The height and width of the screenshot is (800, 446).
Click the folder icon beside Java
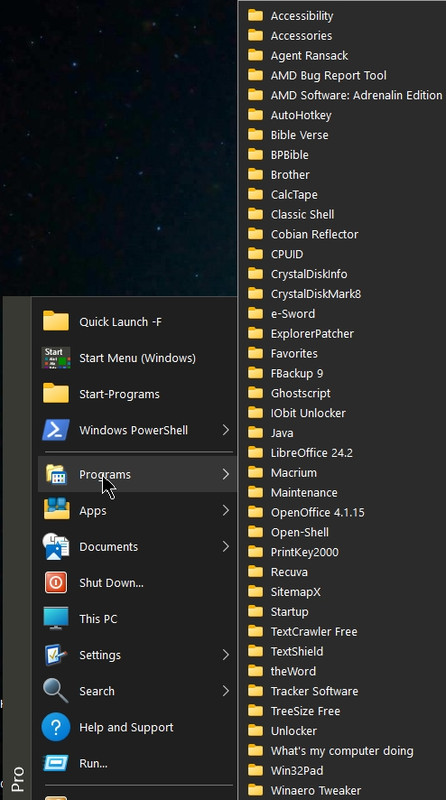coord(255,433)
